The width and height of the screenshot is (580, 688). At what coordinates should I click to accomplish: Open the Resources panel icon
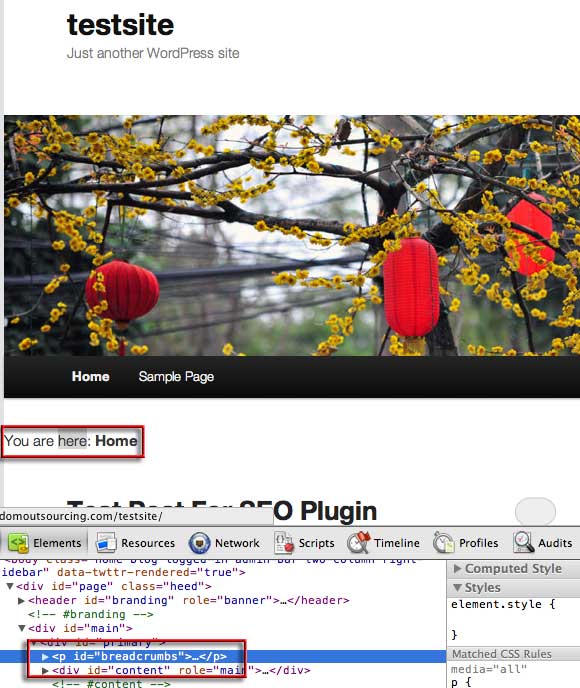pos(106,543)
